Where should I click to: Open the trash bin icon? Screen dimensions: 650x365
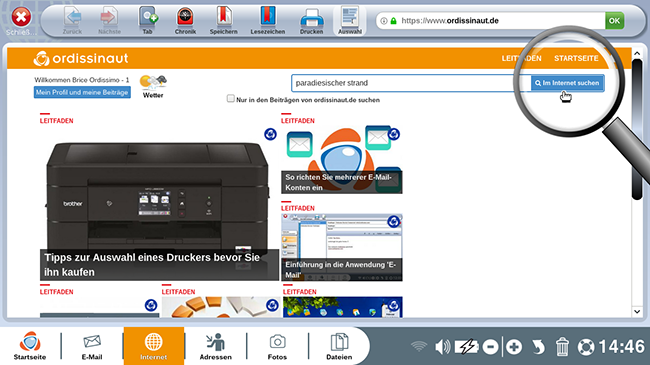[x=562, y=347]
